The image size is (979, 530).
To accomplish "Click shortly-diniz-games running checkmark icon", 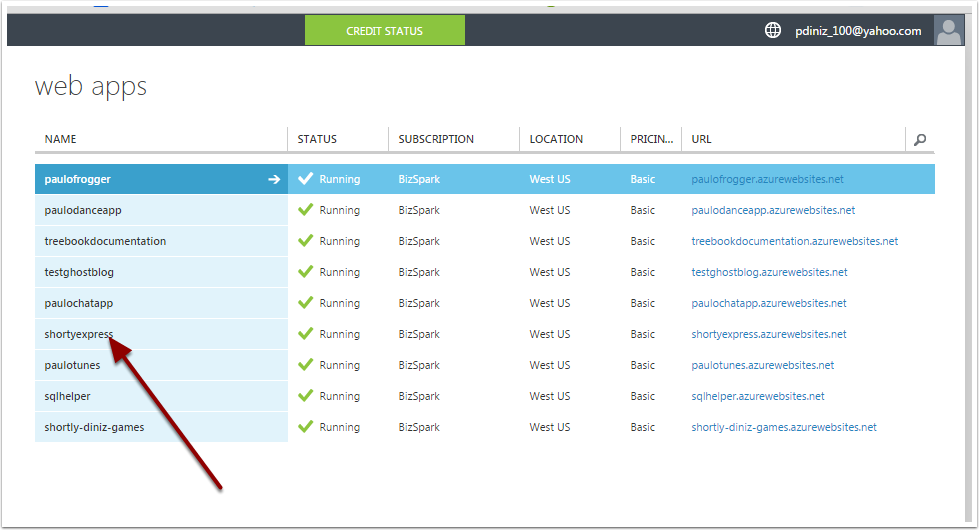I will coord(305,426).
